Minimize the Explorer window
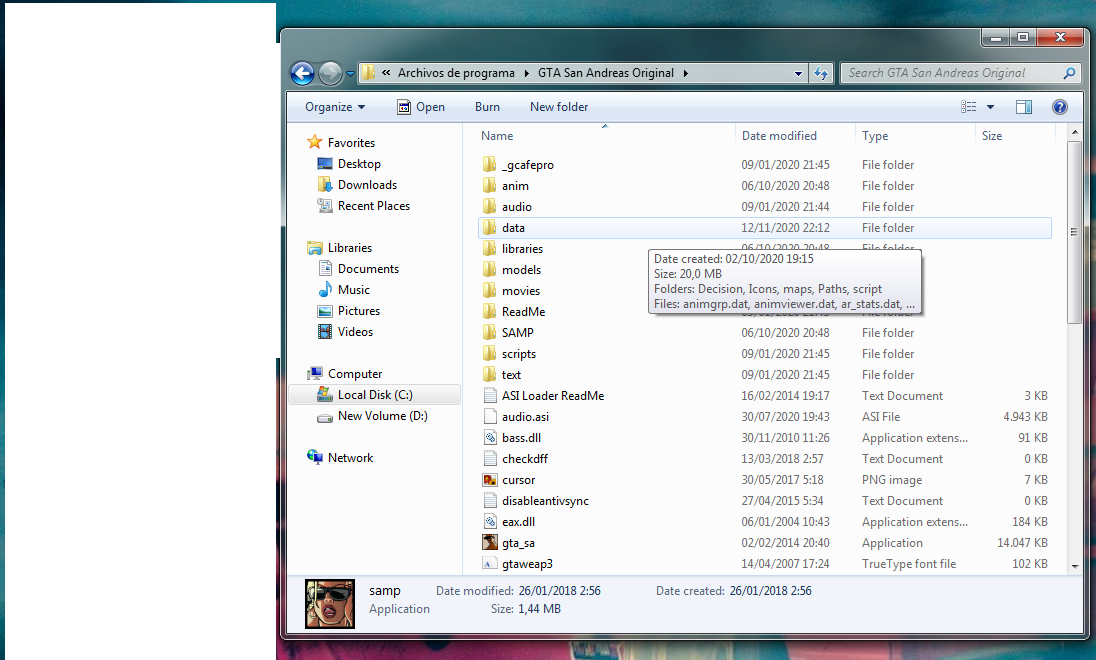Image resolution: width=1096 pixels, height=660 pixels. pyautogui.click(x=996, y=38)
